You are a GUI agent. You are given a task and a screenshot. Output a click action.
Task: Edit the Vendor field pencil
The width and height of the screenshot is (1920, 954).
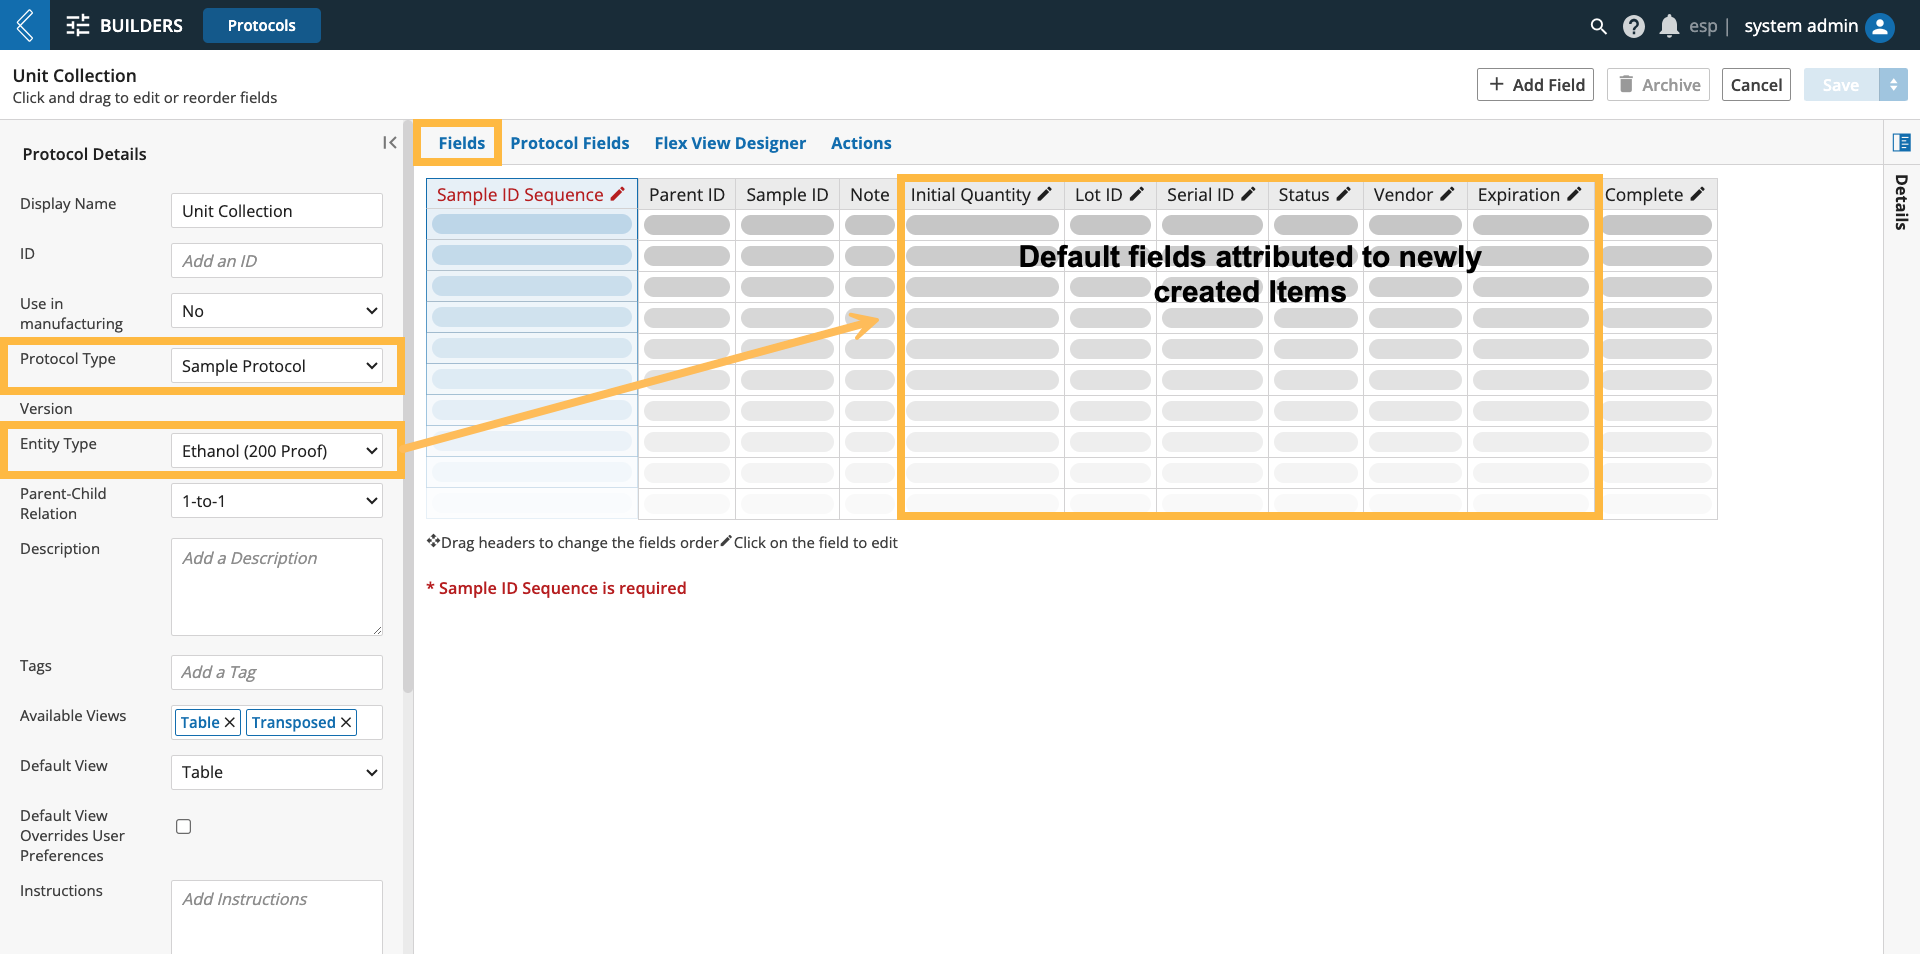(x=1446, y=194)
